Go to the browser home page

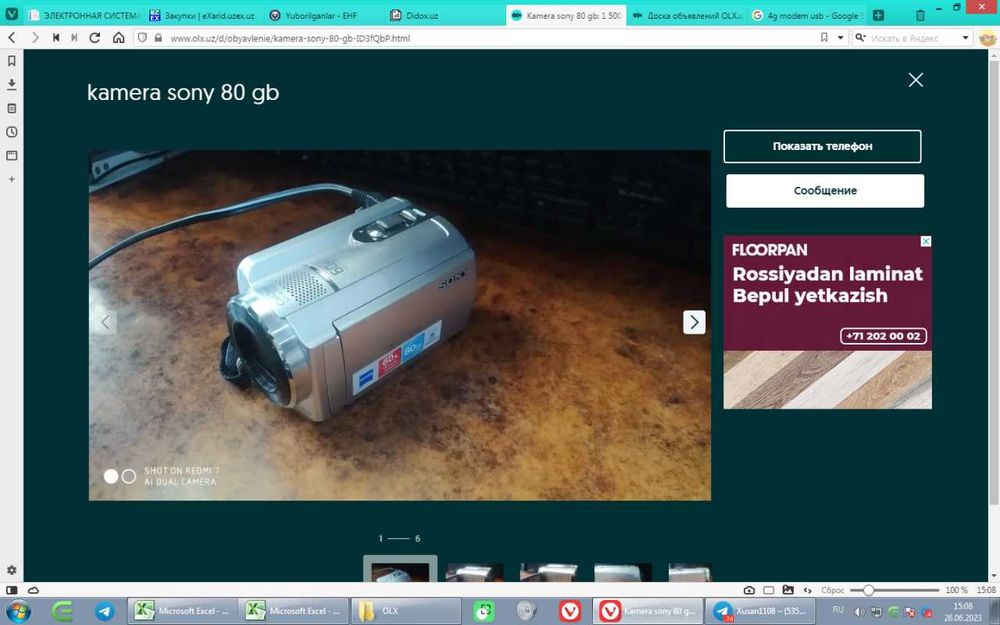pos(119,38)
